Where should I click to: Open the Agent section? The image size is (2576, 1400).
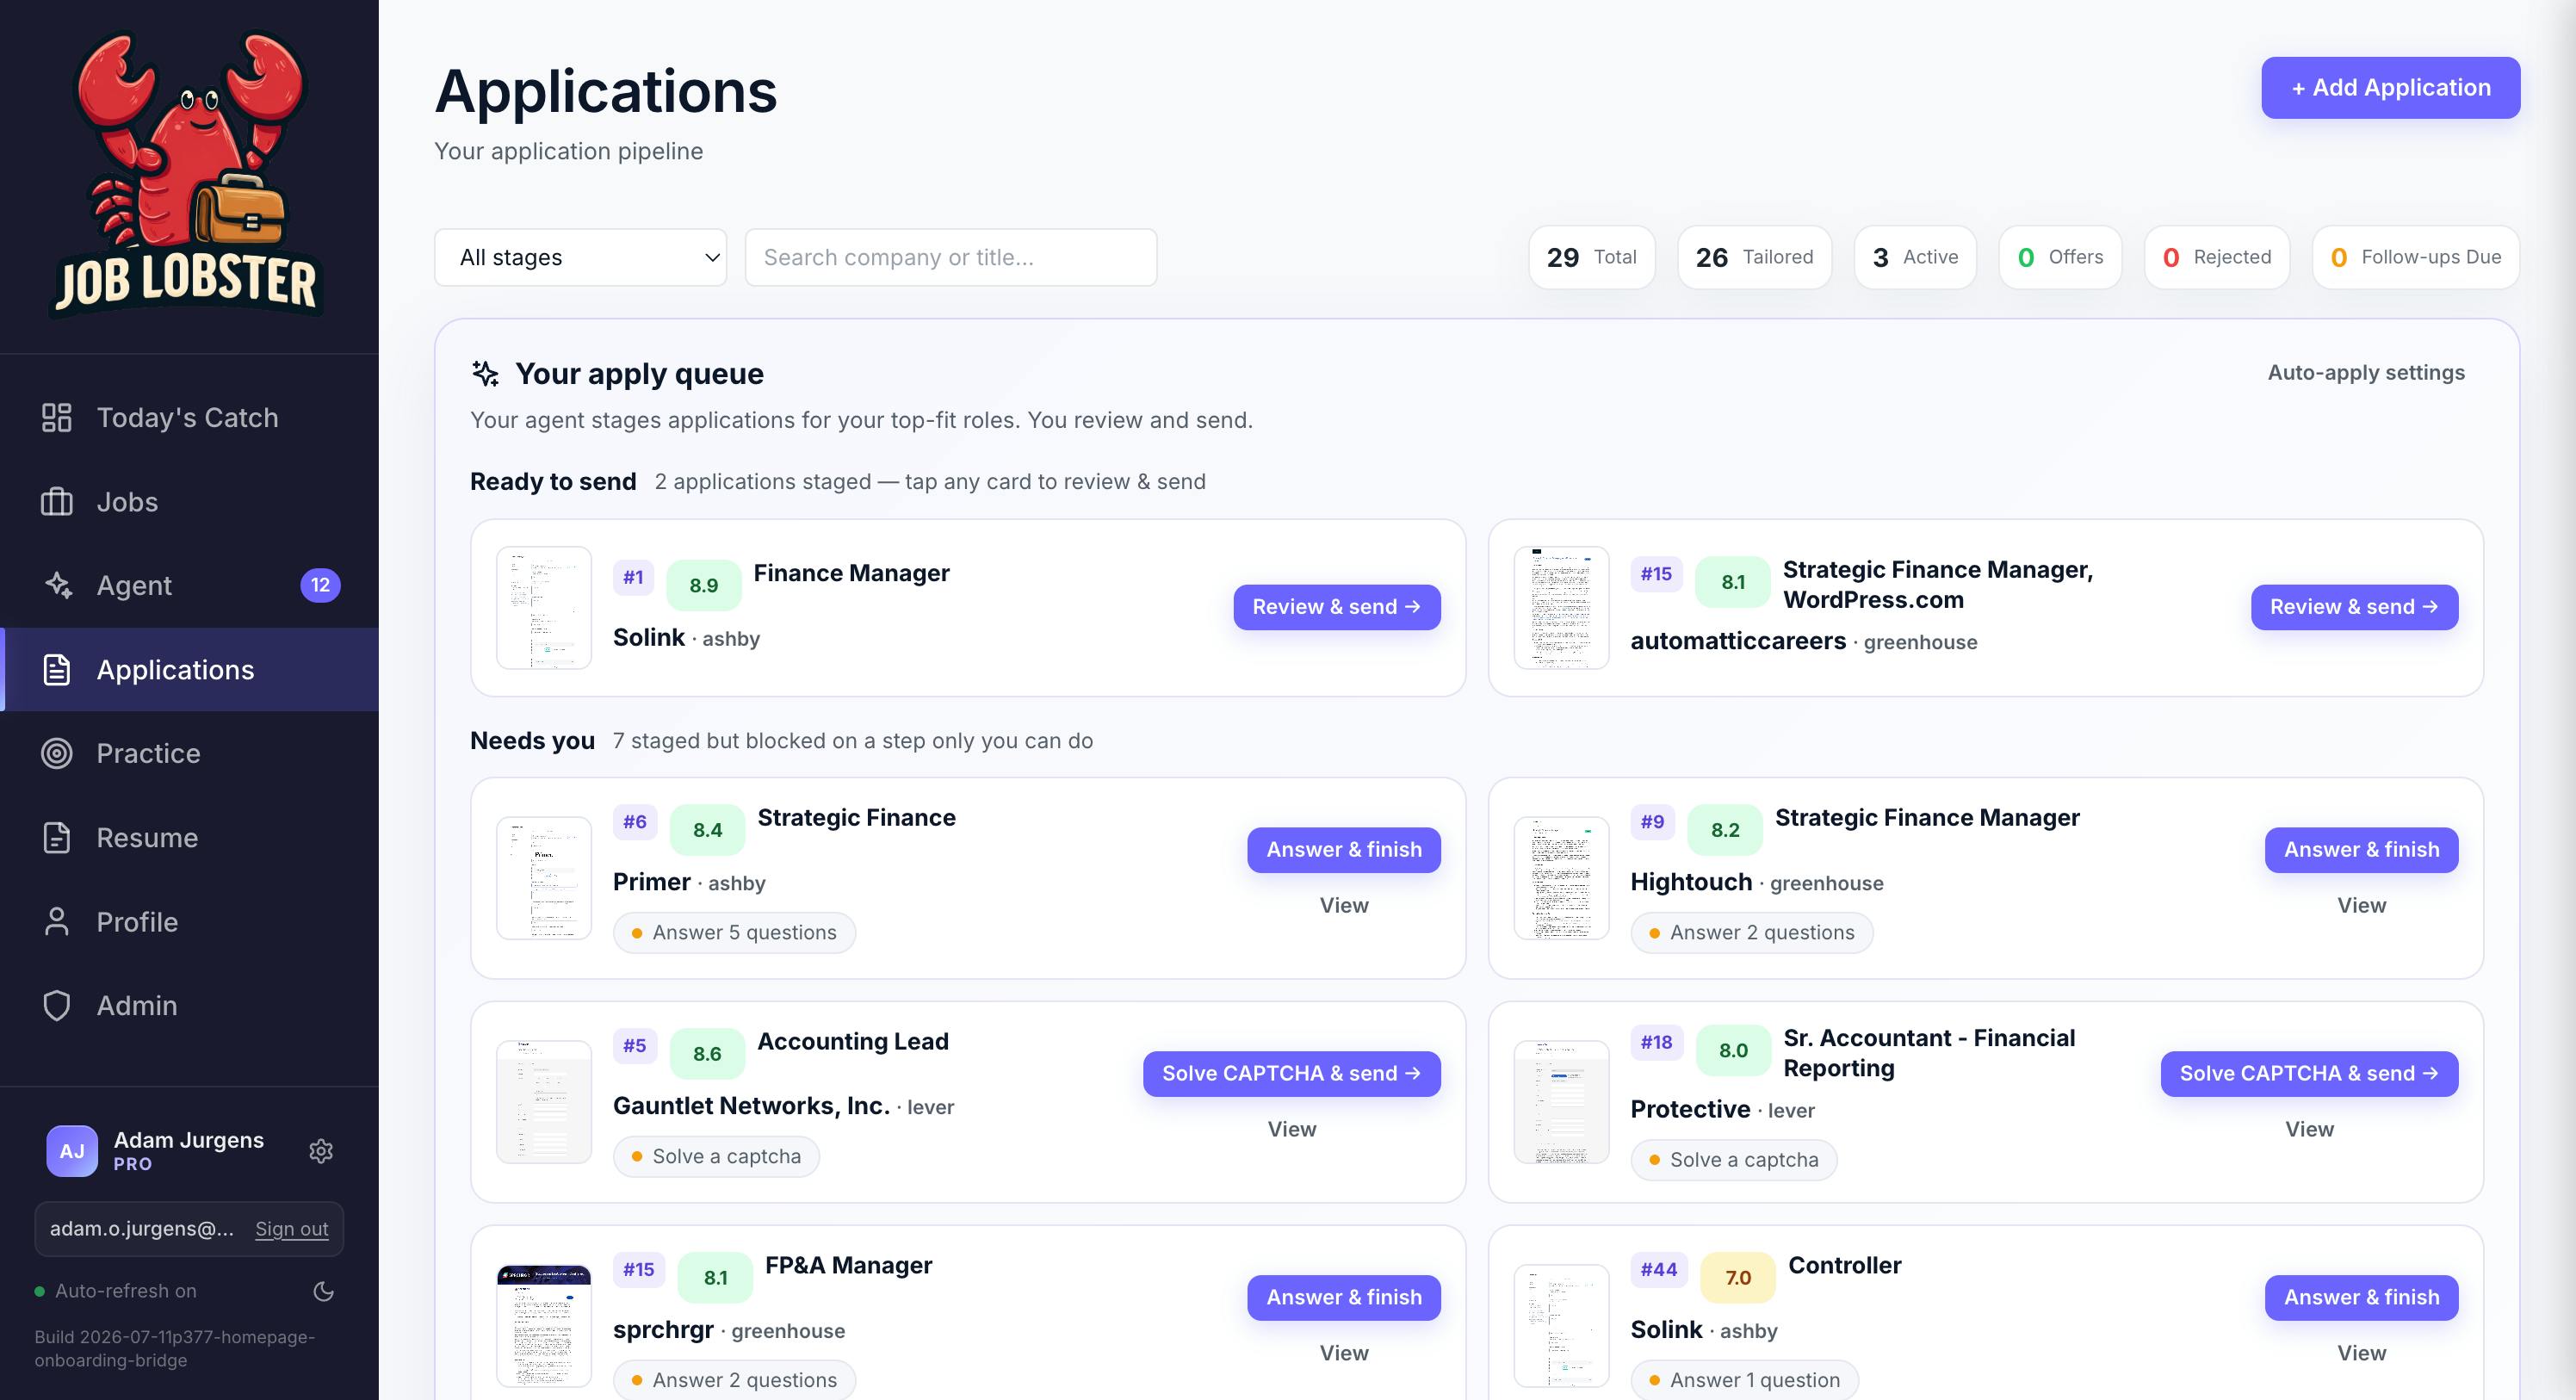tap(189, 585)
